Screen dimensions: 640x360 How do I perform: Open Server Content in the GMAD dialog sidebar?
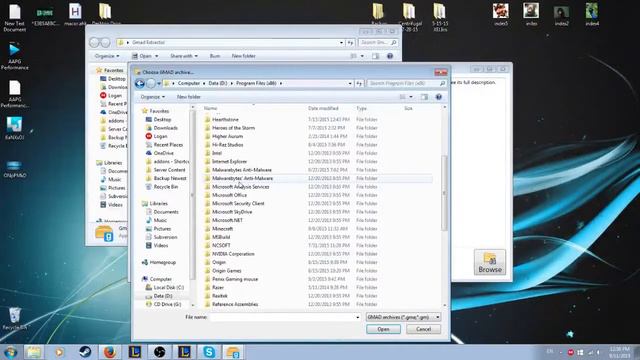[169, 170]
